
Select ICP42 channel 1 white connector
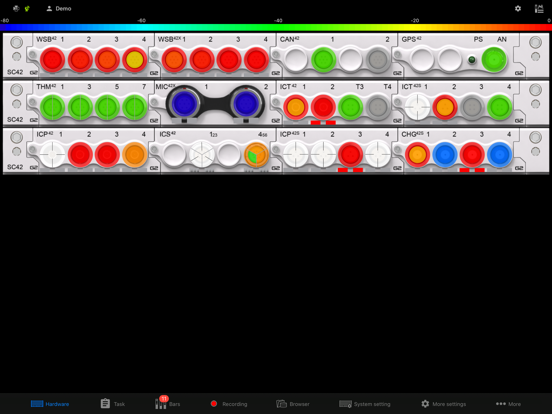pyautogui.click(x=52, y=155)
